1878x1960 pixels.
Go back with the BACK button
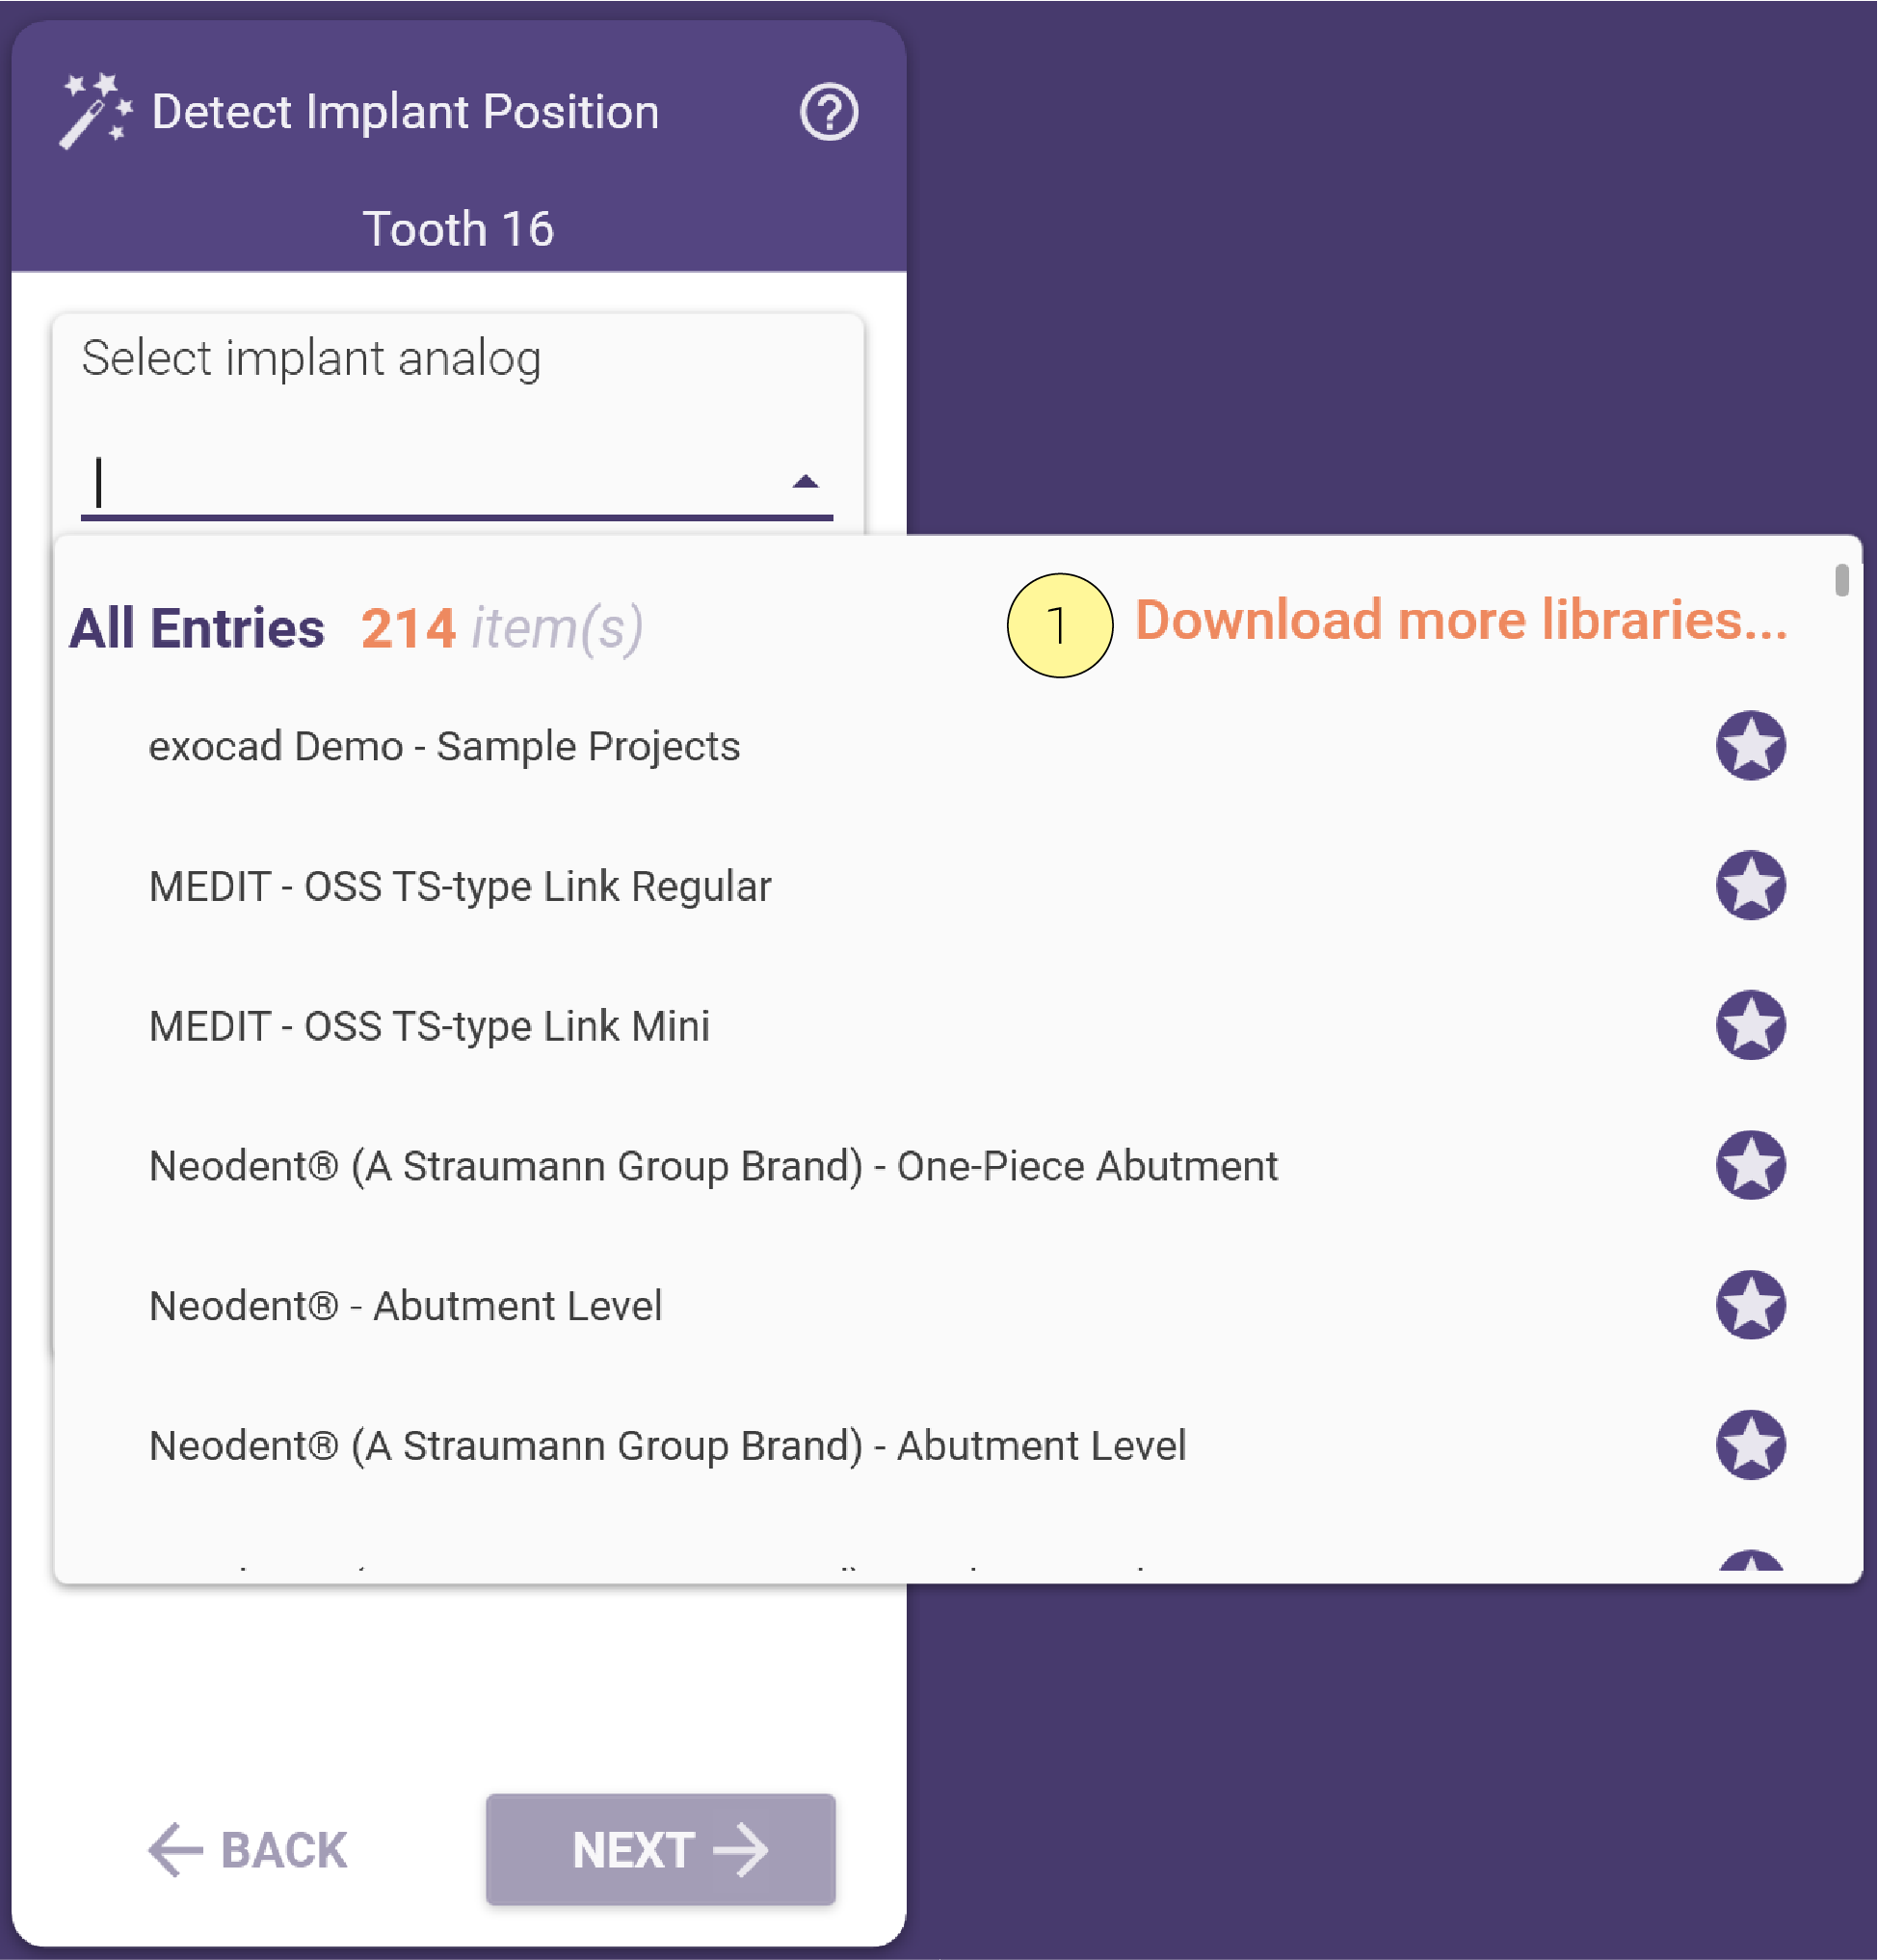248,1850
